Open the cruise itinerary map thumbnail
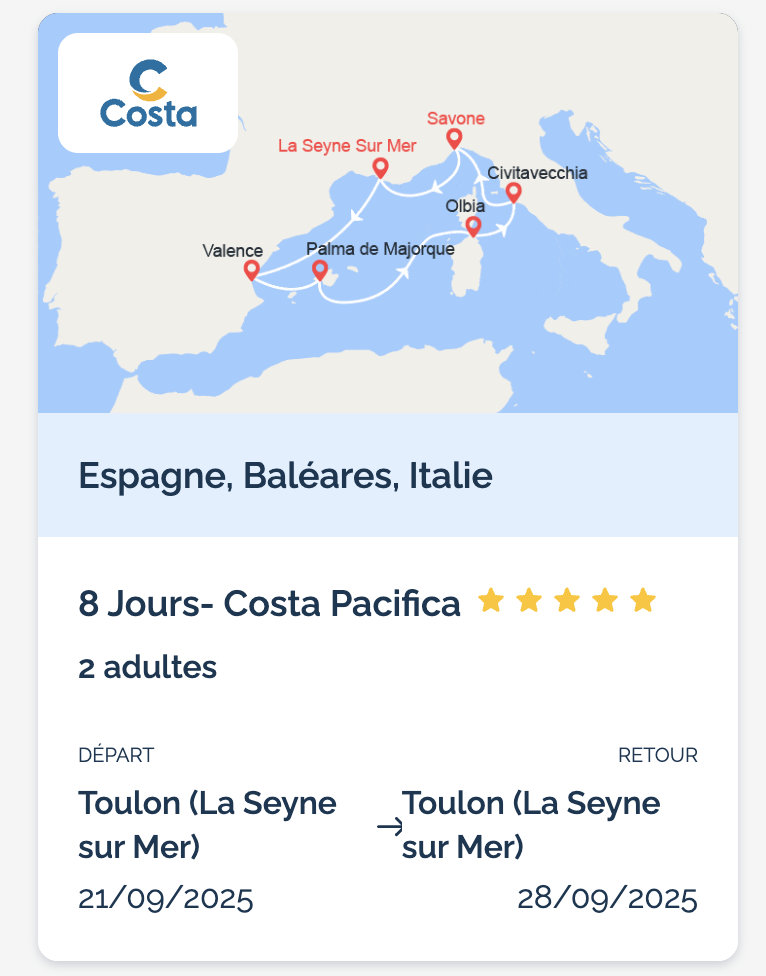766x976 pixels. coord(388,213)
